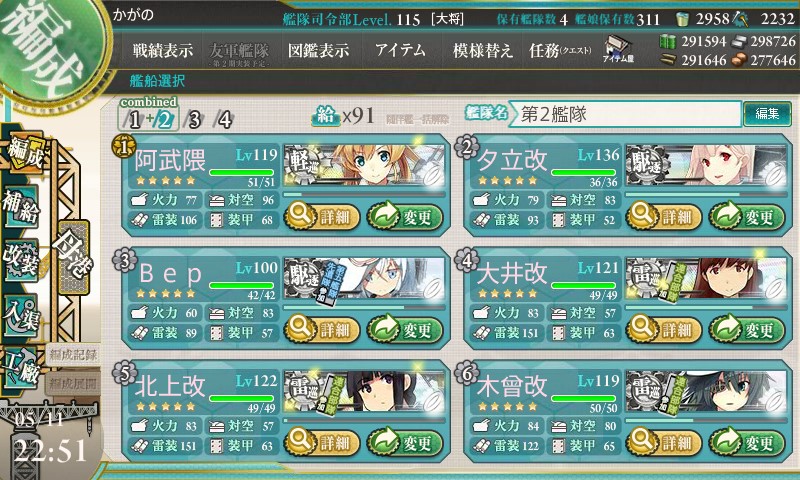800x480 pixels.
Task: Open the 入渠 docking sidebar icon
Action: [21, 315]
